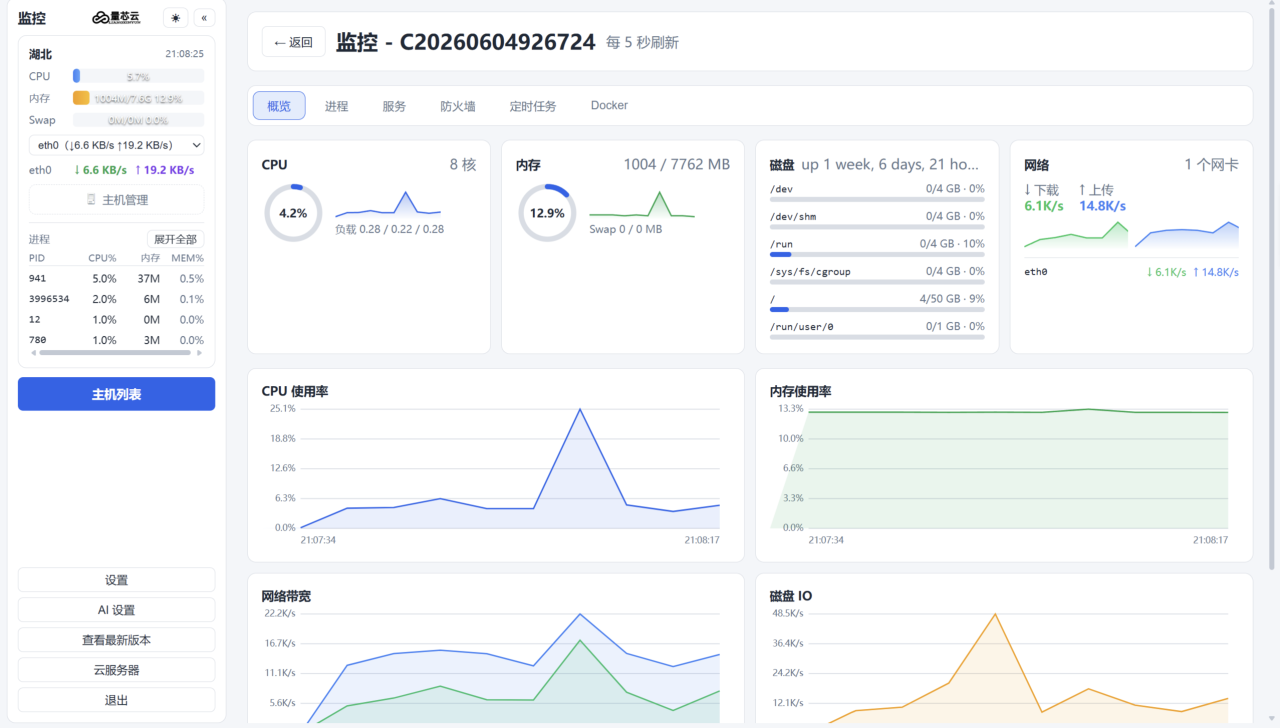Open 设置 settings in the sidebar
Image resolution: width=1280 pixels, height=728 pixels.
click(116, 580)
